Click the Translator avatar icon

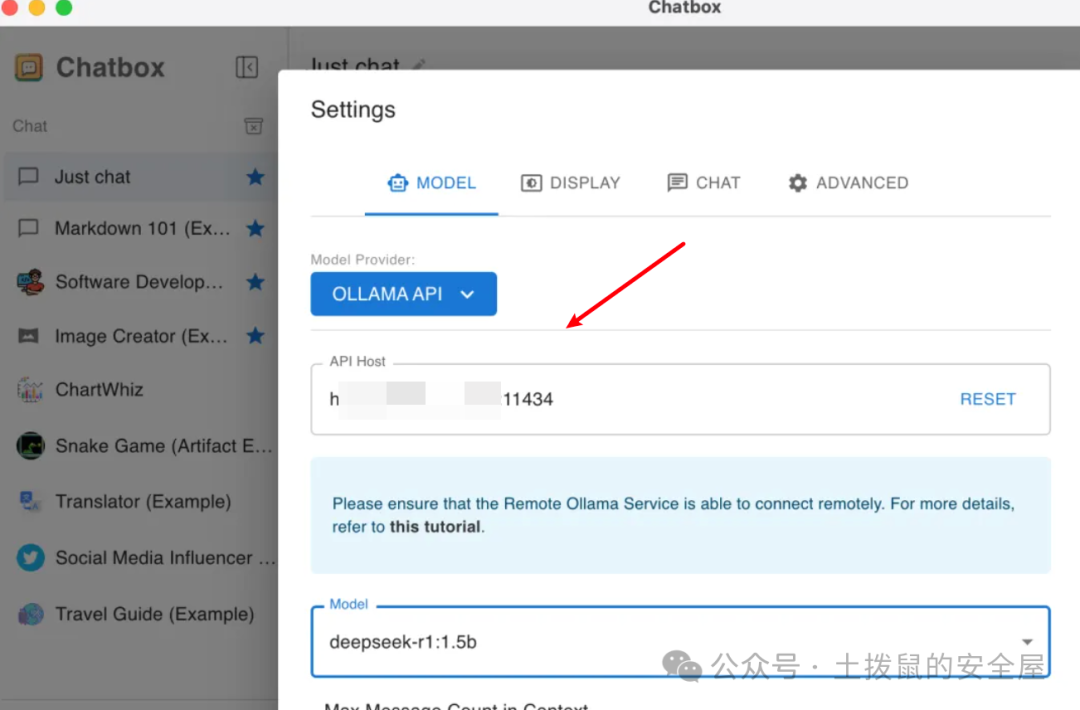click(x=30, y=501)
